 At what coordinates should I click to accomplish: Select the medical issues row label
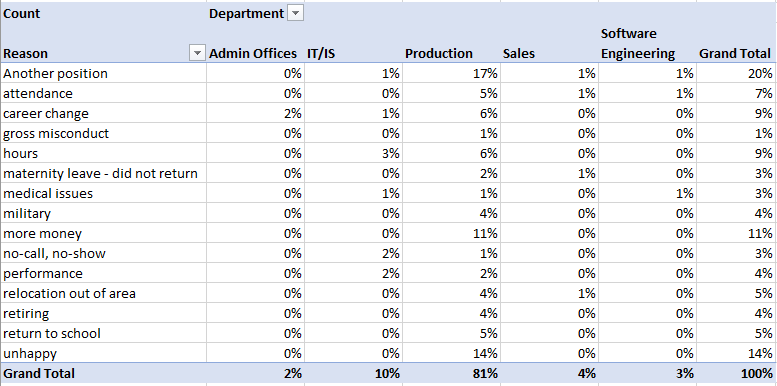pyautogui.click(x=104, y=193)
